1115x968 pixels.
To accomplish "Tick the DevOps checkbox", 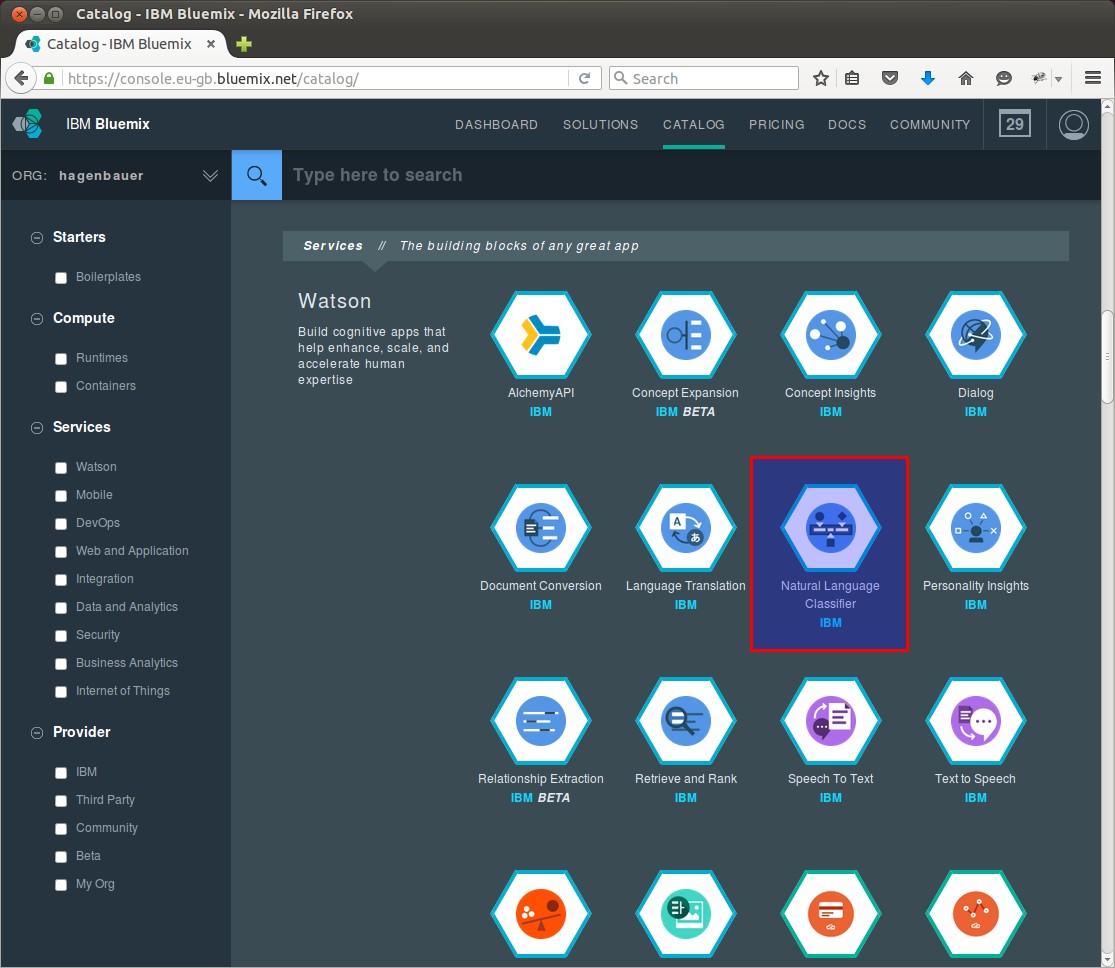I will (61, 524).
